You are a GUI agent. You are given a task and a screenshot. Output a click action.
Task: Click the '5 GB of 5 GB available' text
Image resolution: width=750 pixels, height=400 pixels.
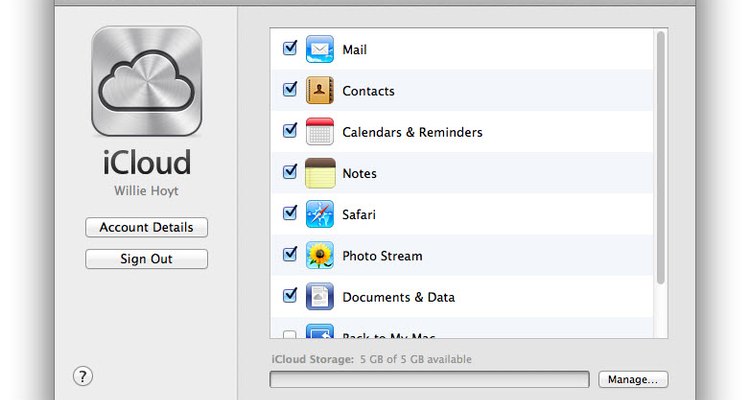pos(416,359)
